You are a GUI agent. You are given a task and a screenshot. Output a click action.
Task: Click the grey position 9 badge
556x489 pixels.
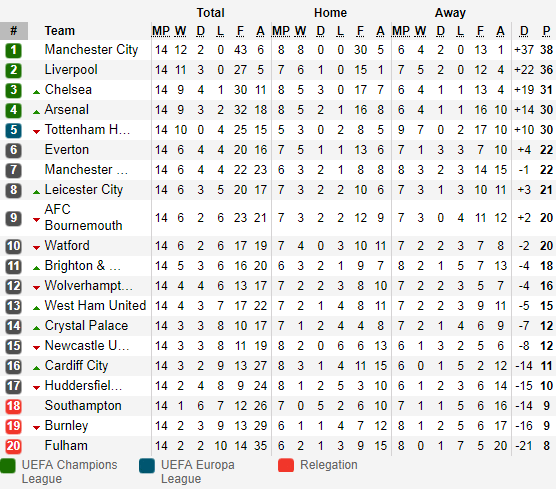click(13, 218)
